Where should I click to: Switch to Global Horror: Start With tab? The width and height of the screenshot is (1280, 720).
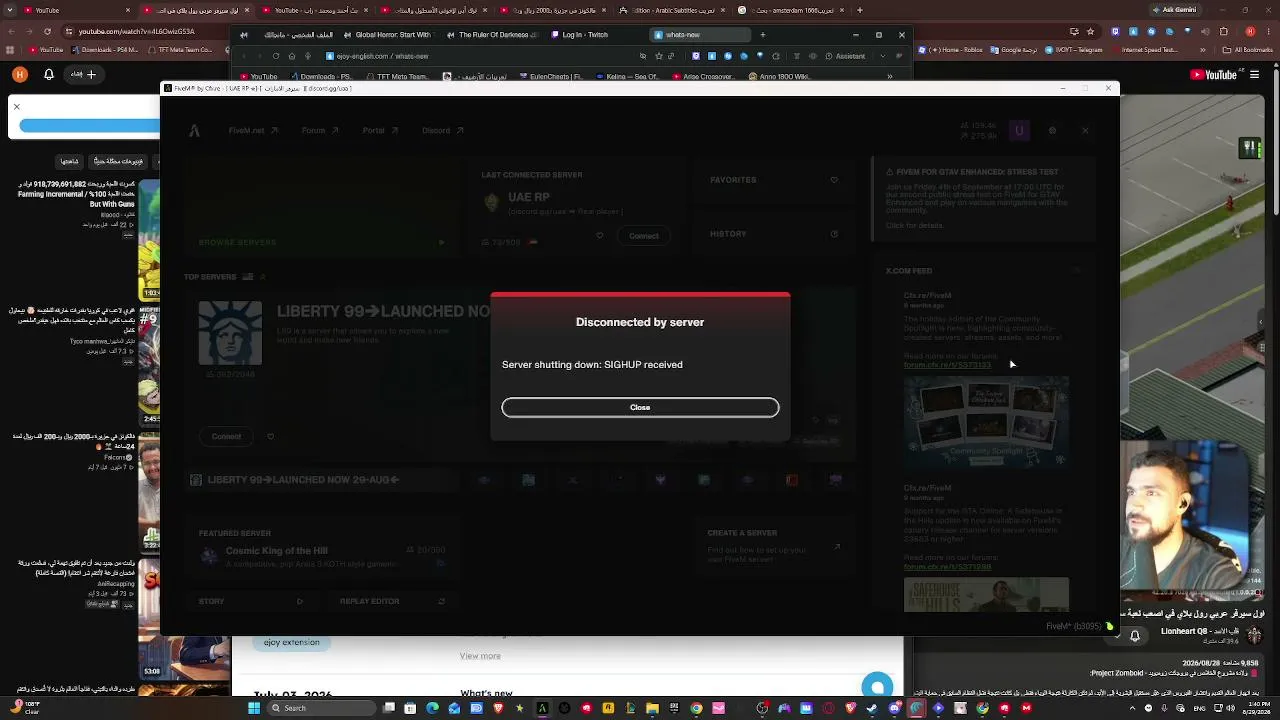click(x=388, y=35)
